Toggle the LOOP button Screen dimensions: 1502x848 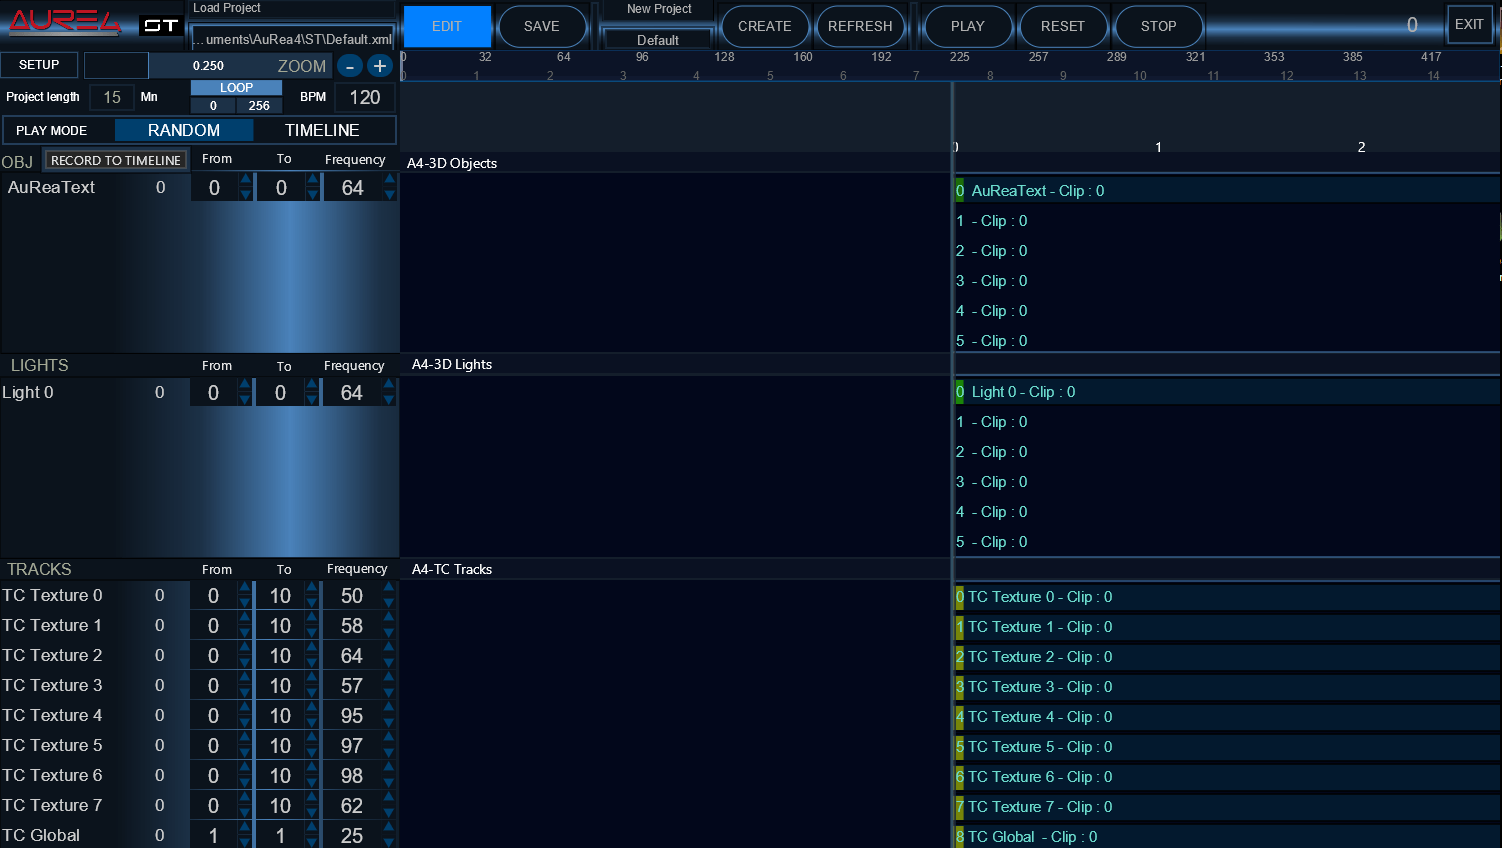236,88
